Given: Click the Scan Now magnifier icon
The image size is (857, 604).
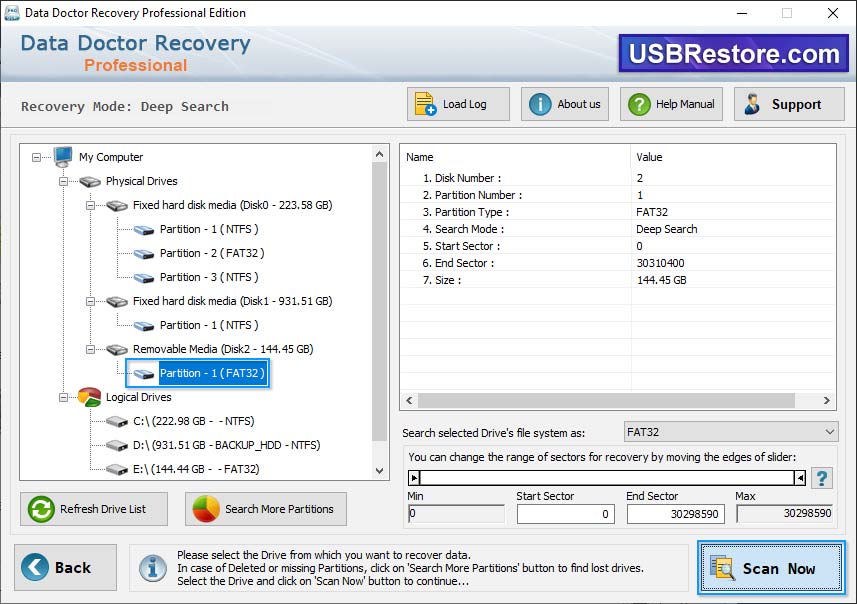Looking at the screenshot, I should tap(723, 567).
